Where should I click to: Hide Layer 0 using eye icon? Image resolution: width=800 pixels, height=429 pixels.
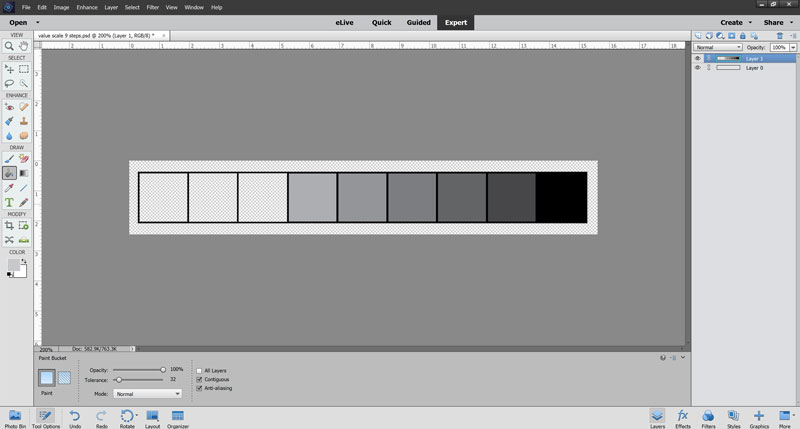[697, 67]
